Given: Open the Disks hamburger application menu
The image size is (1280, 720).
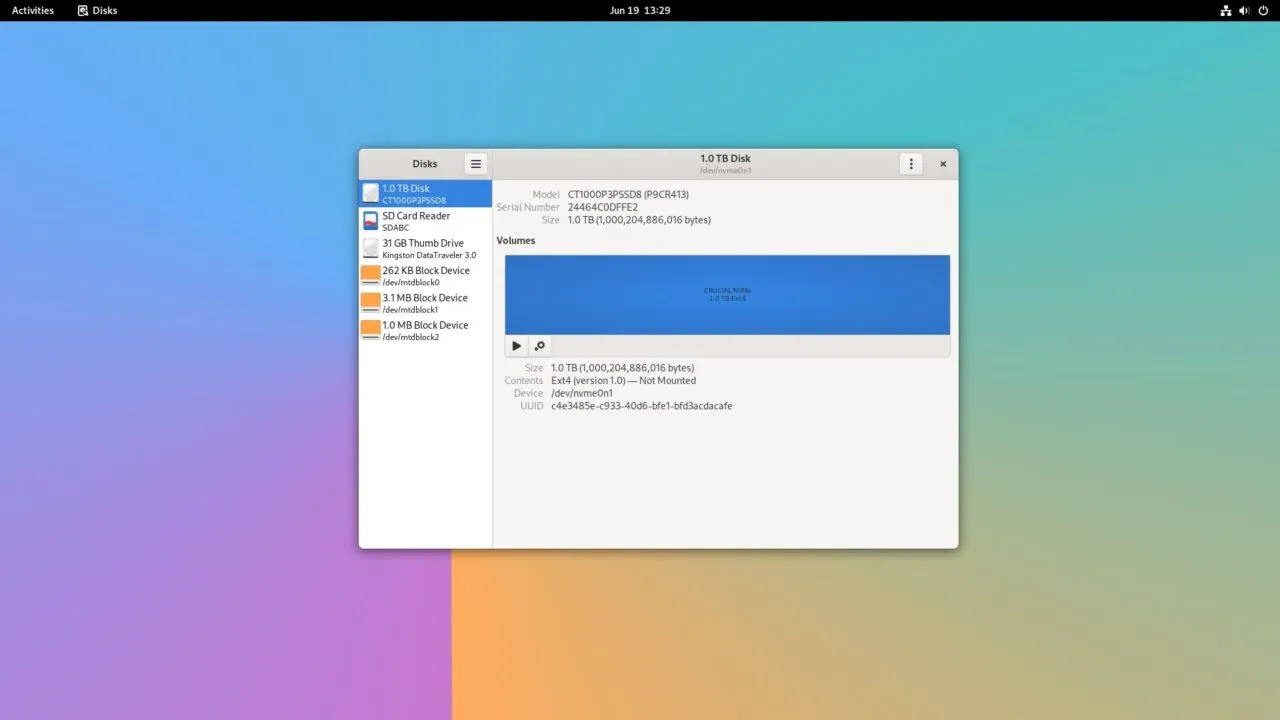Looking at the screenshot, I should point(476,164).
